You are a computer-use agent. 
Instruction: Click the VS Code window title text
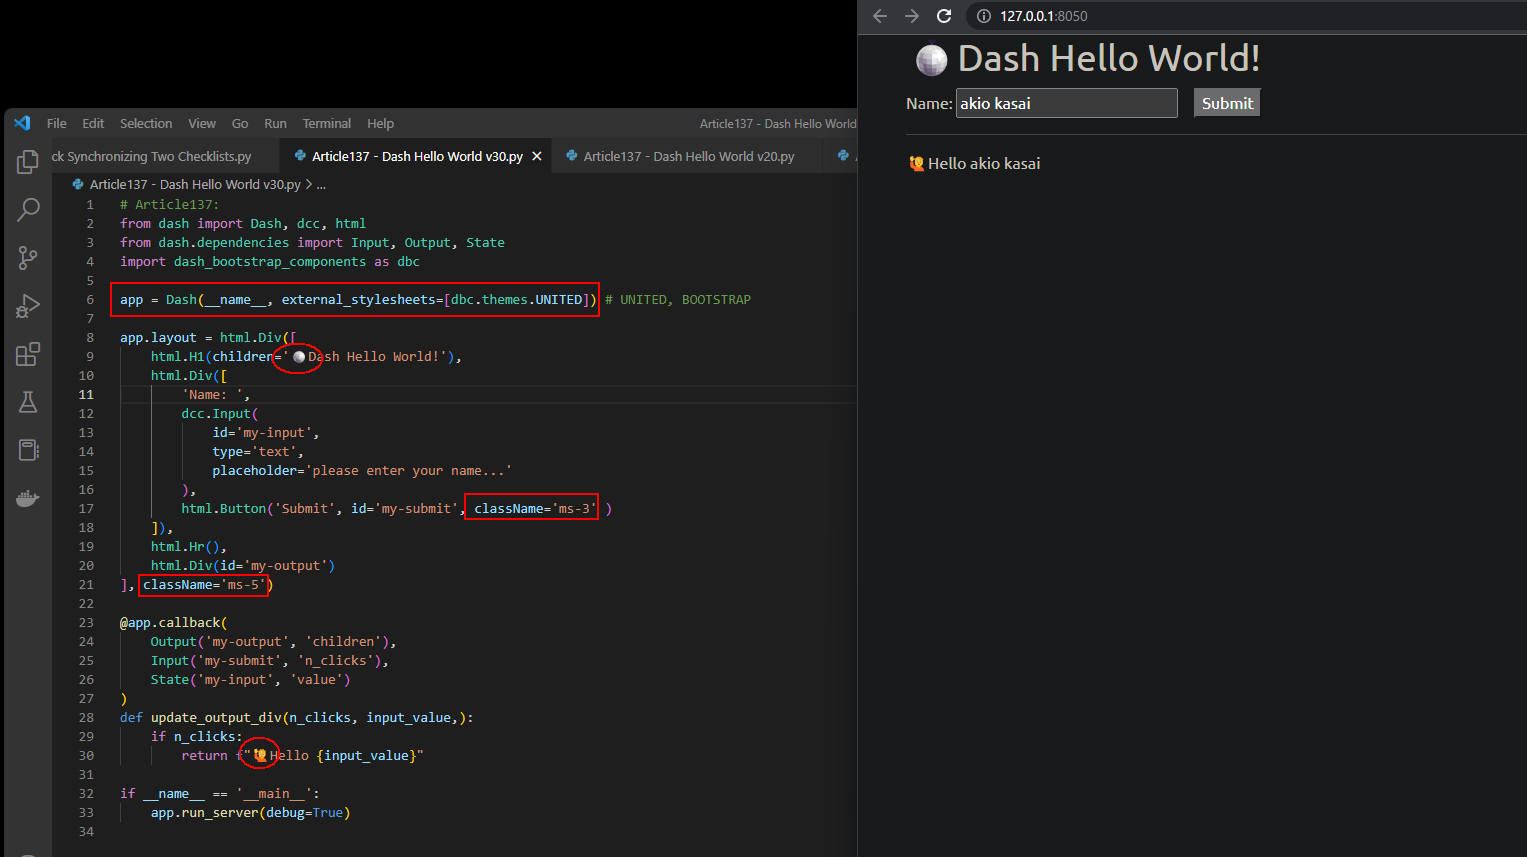(778, 123)
